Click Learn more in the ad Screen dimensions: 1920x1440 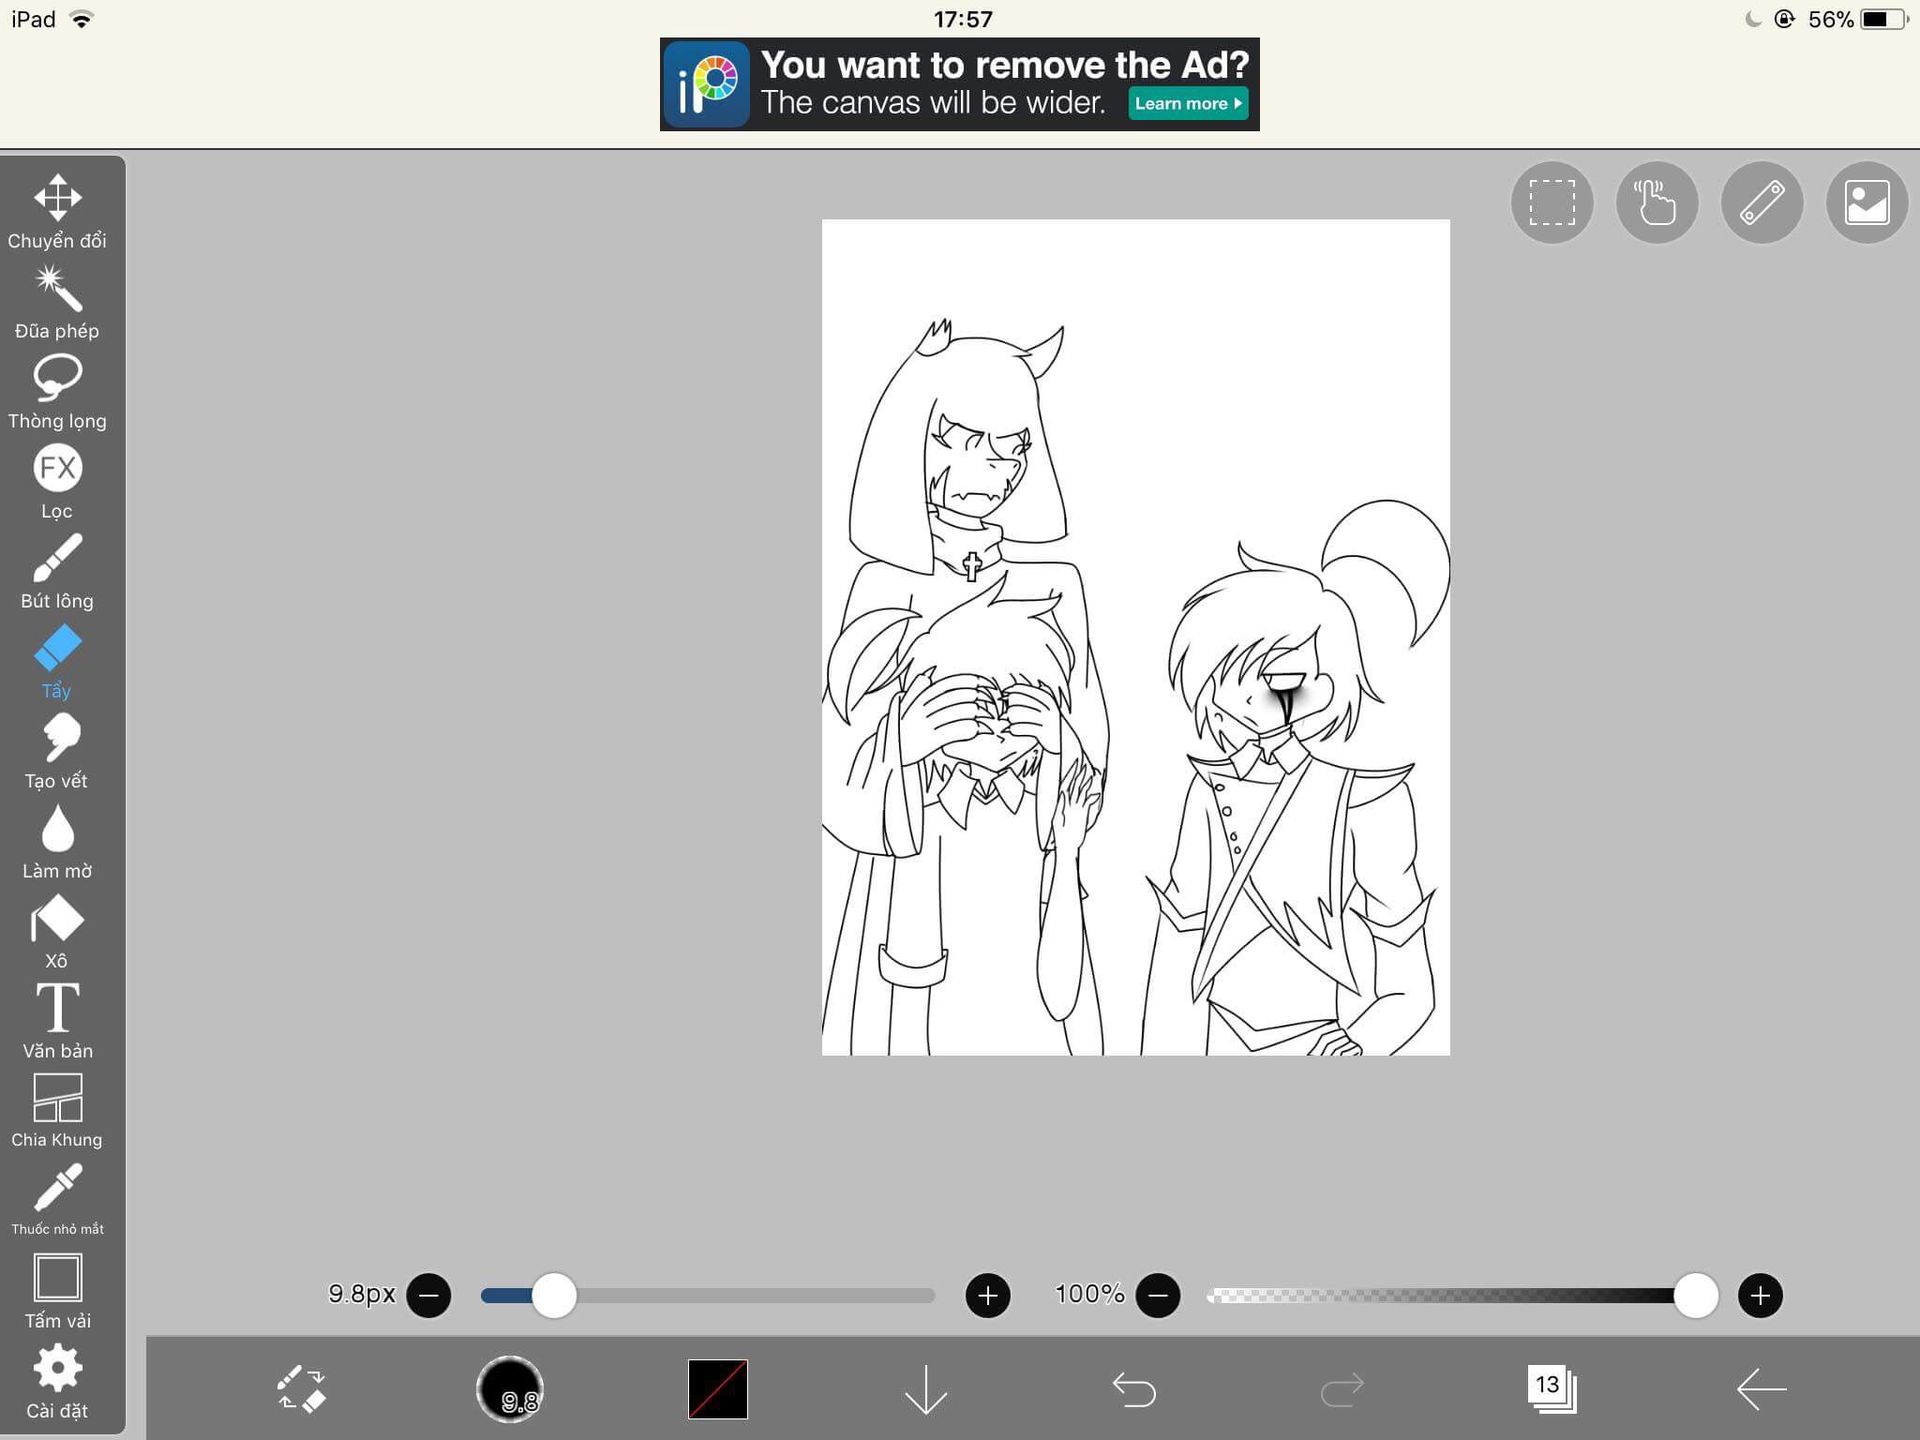(1188, 103)
